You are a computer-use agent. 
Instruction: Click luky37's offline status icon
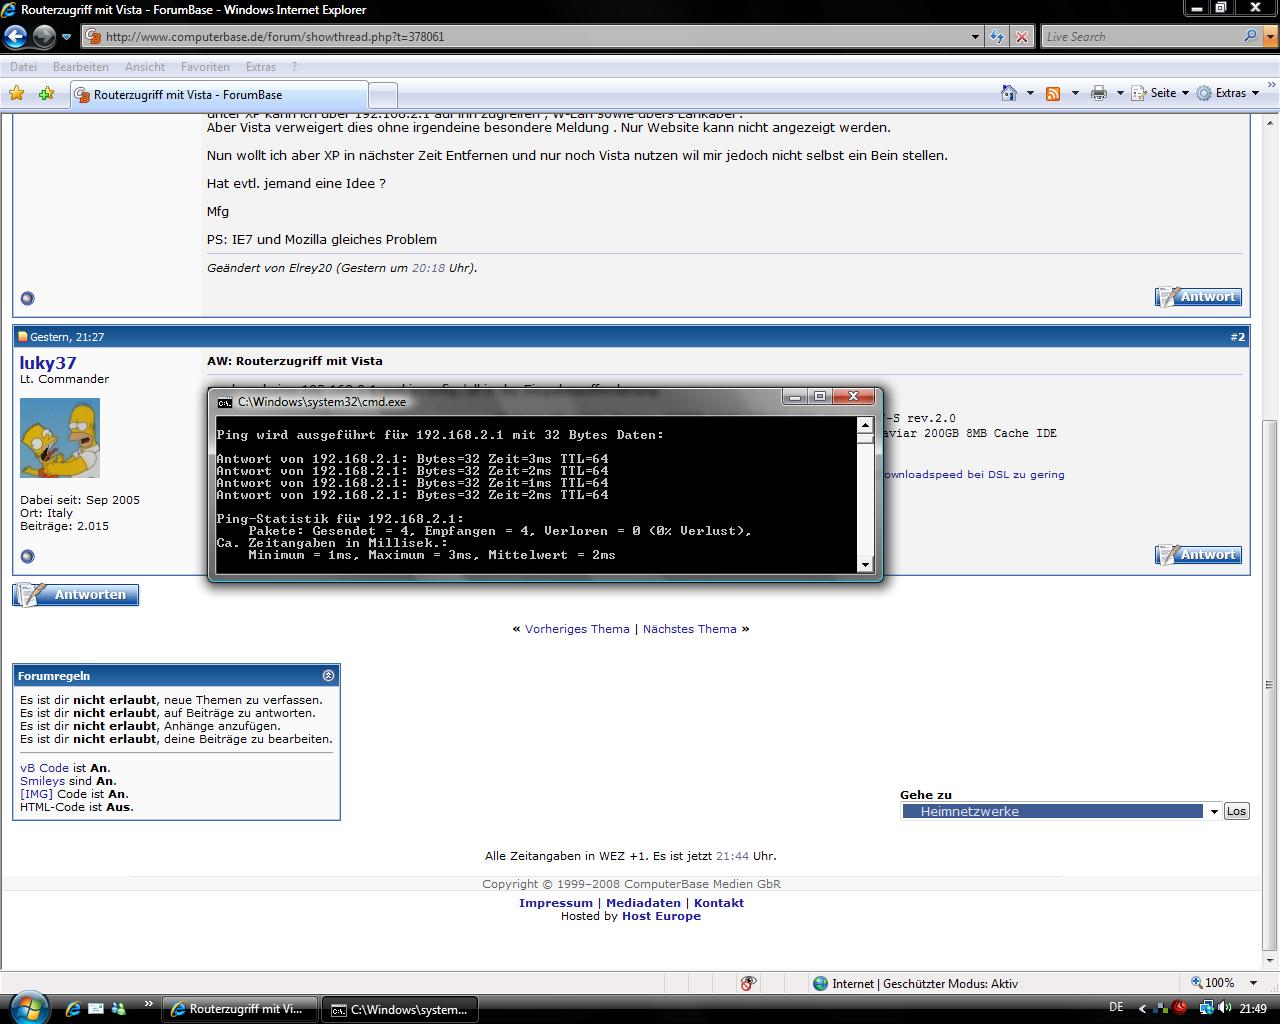28,556
